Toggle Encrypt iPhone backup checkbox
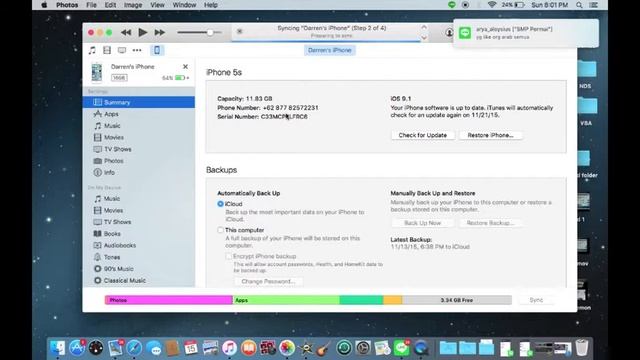 tap(229, 256)
